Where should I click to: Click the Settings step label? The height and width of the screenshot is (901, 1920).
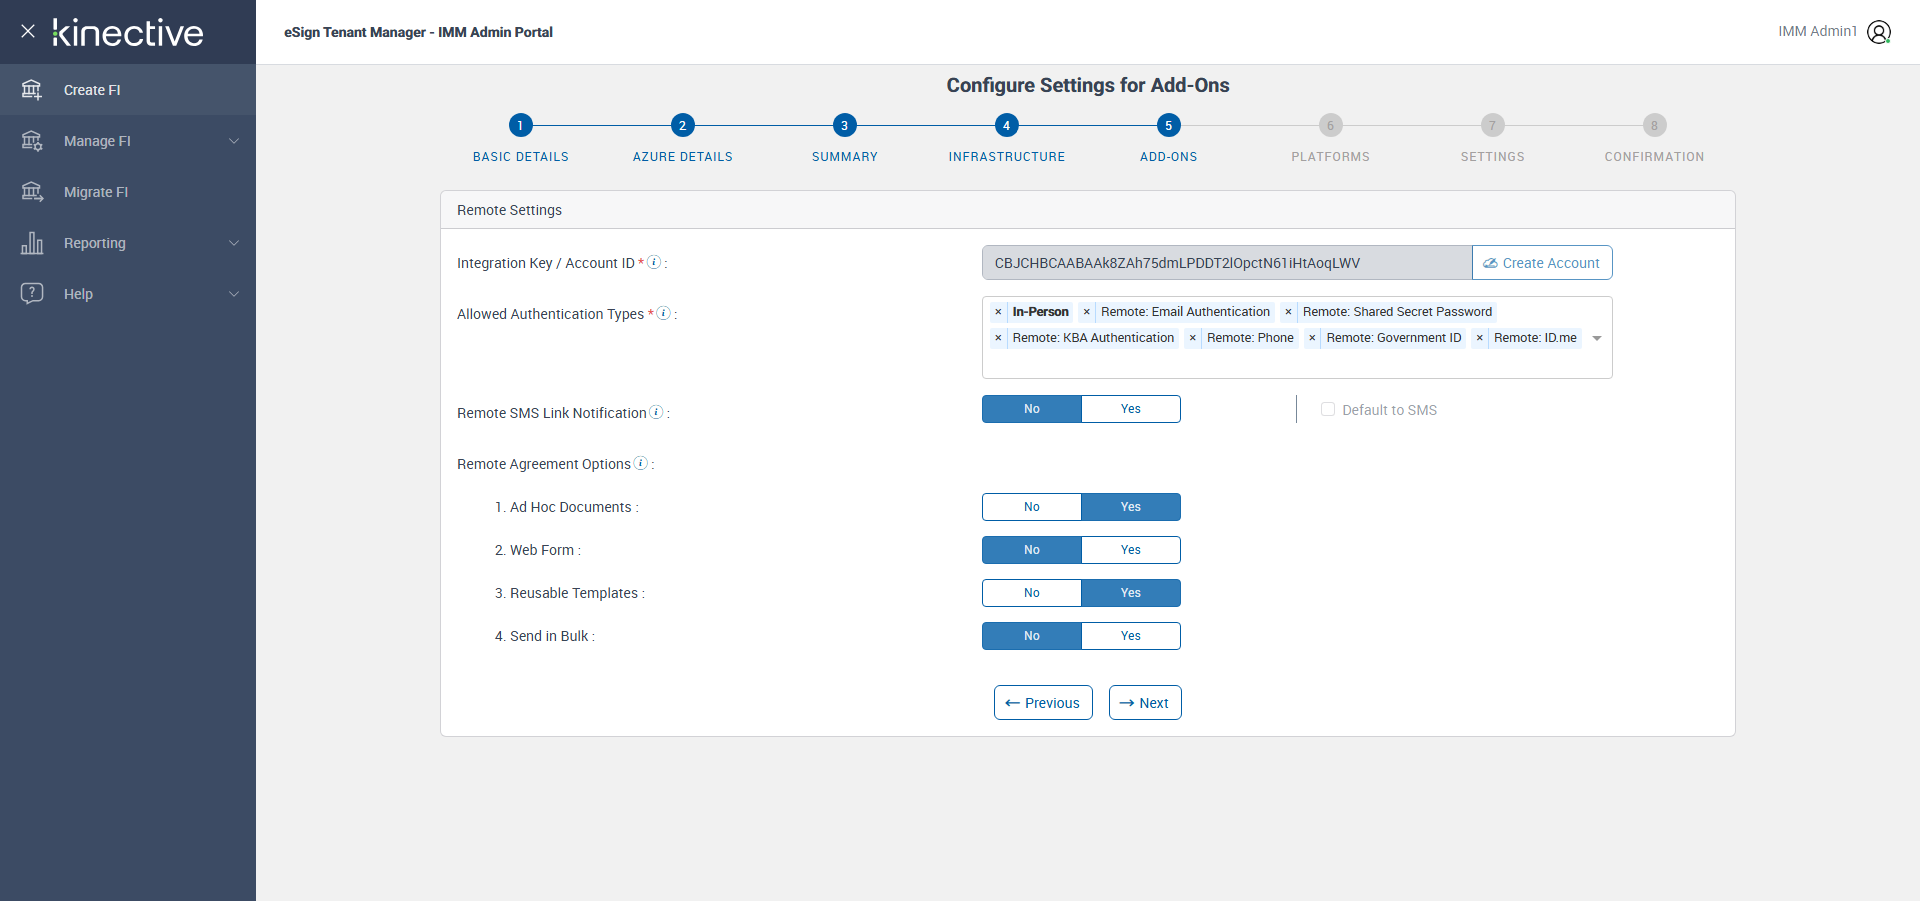(1493, 157)
